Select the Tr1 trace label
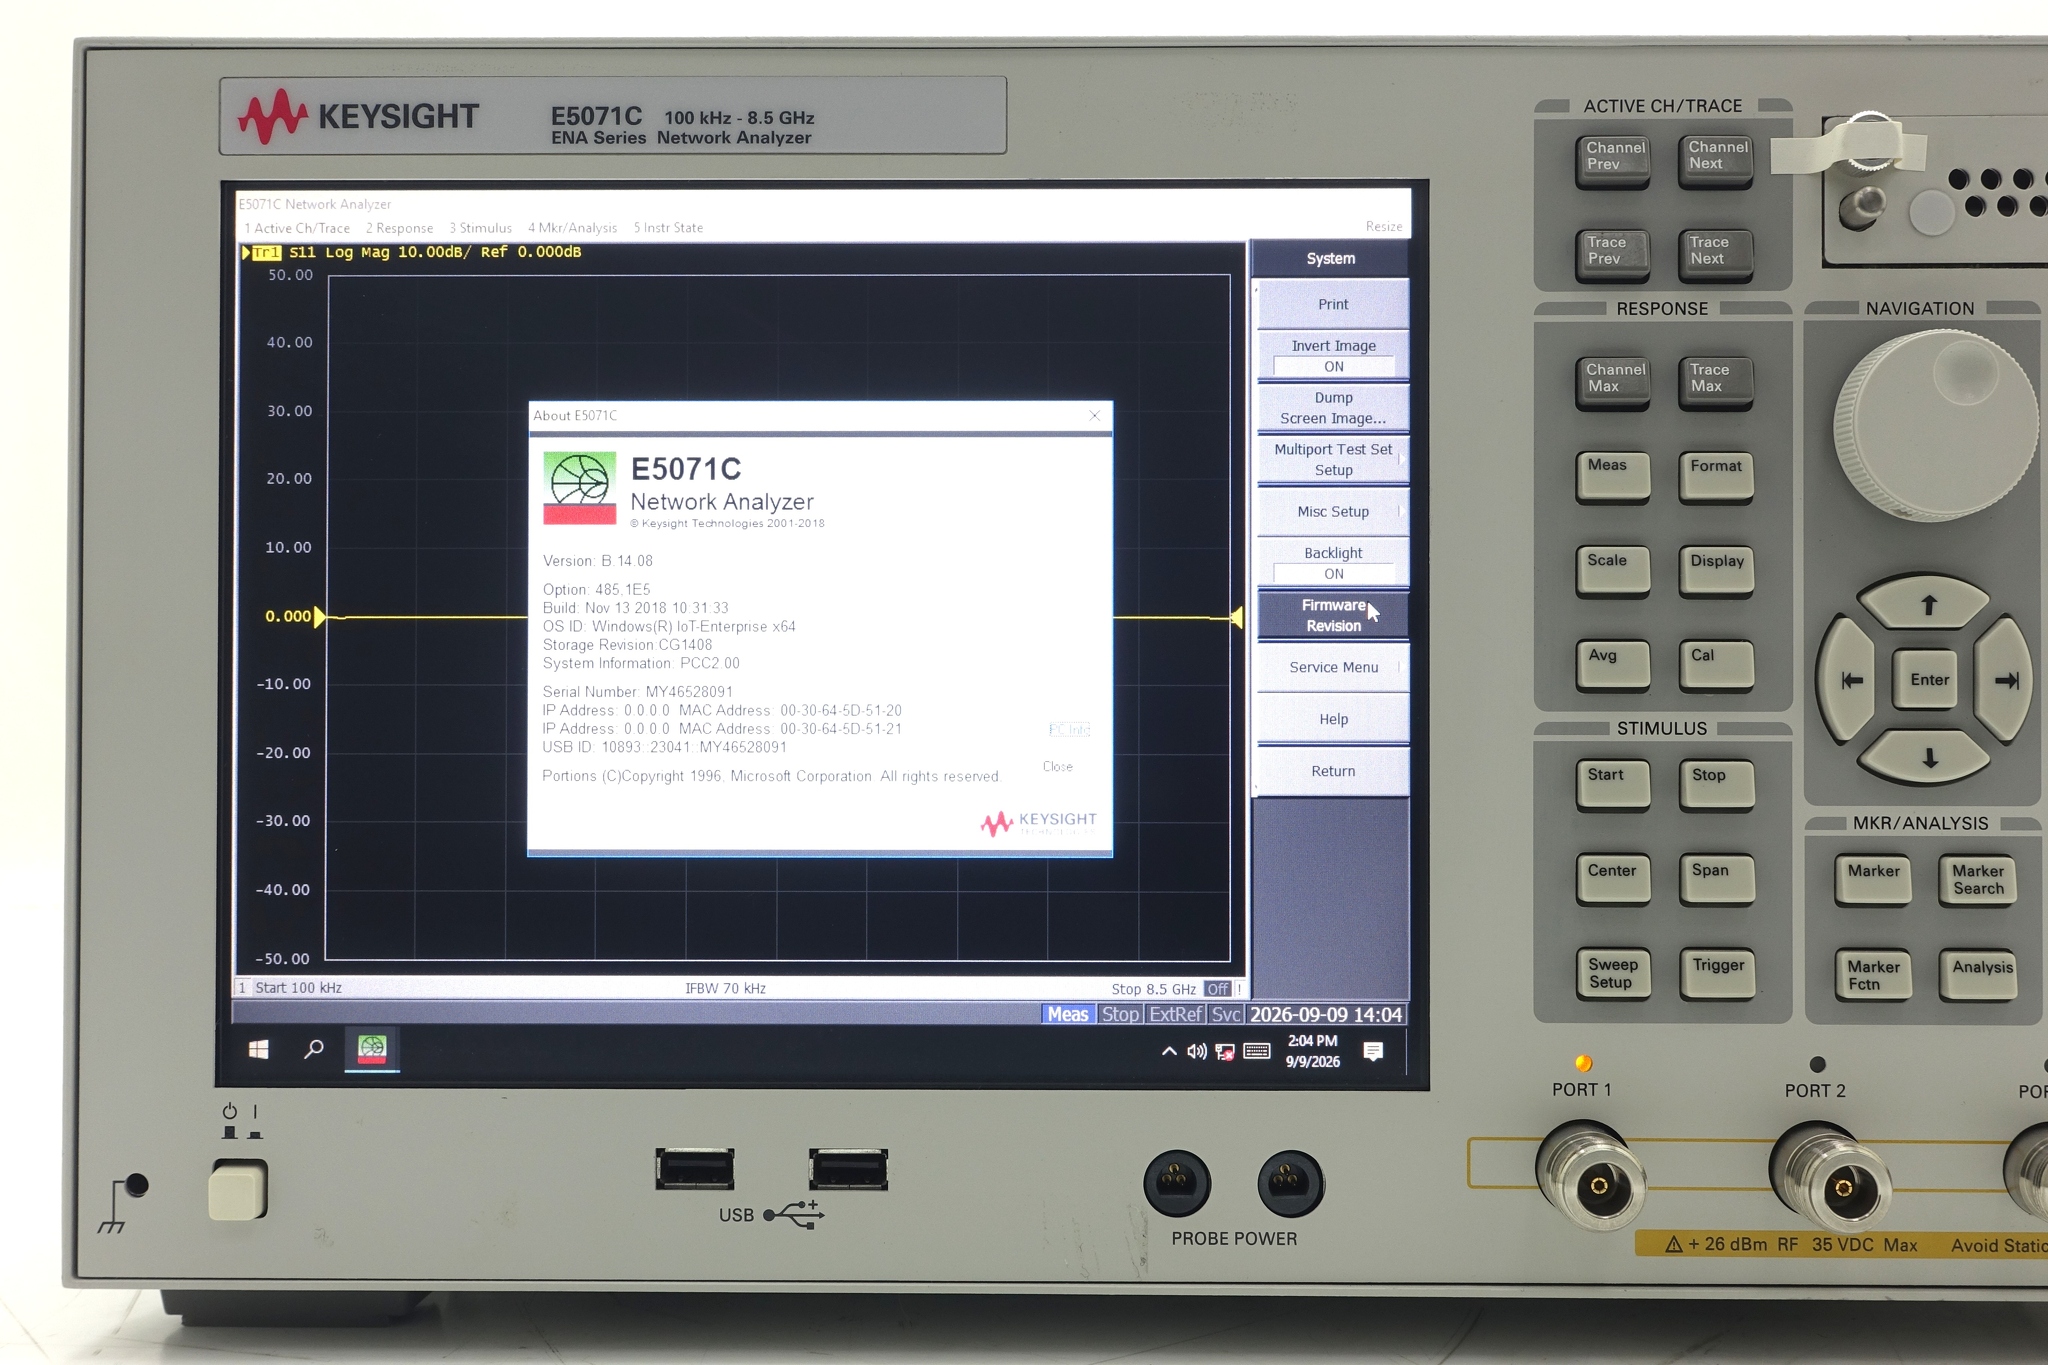Image resolution: width=2048 pixels, height=1365 pixels. click(266, 253)
